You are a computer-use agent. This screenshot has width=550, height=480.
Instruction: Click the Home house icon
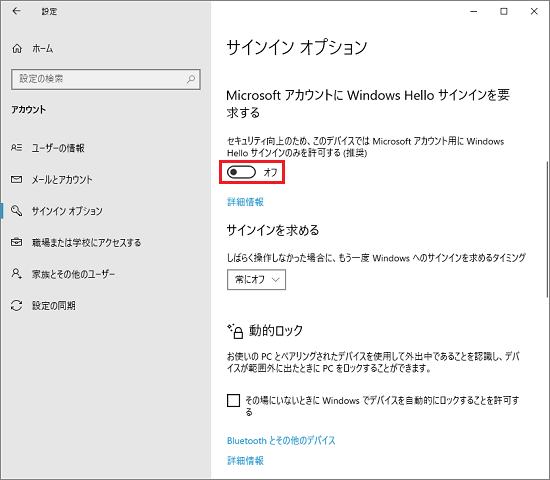17,48
